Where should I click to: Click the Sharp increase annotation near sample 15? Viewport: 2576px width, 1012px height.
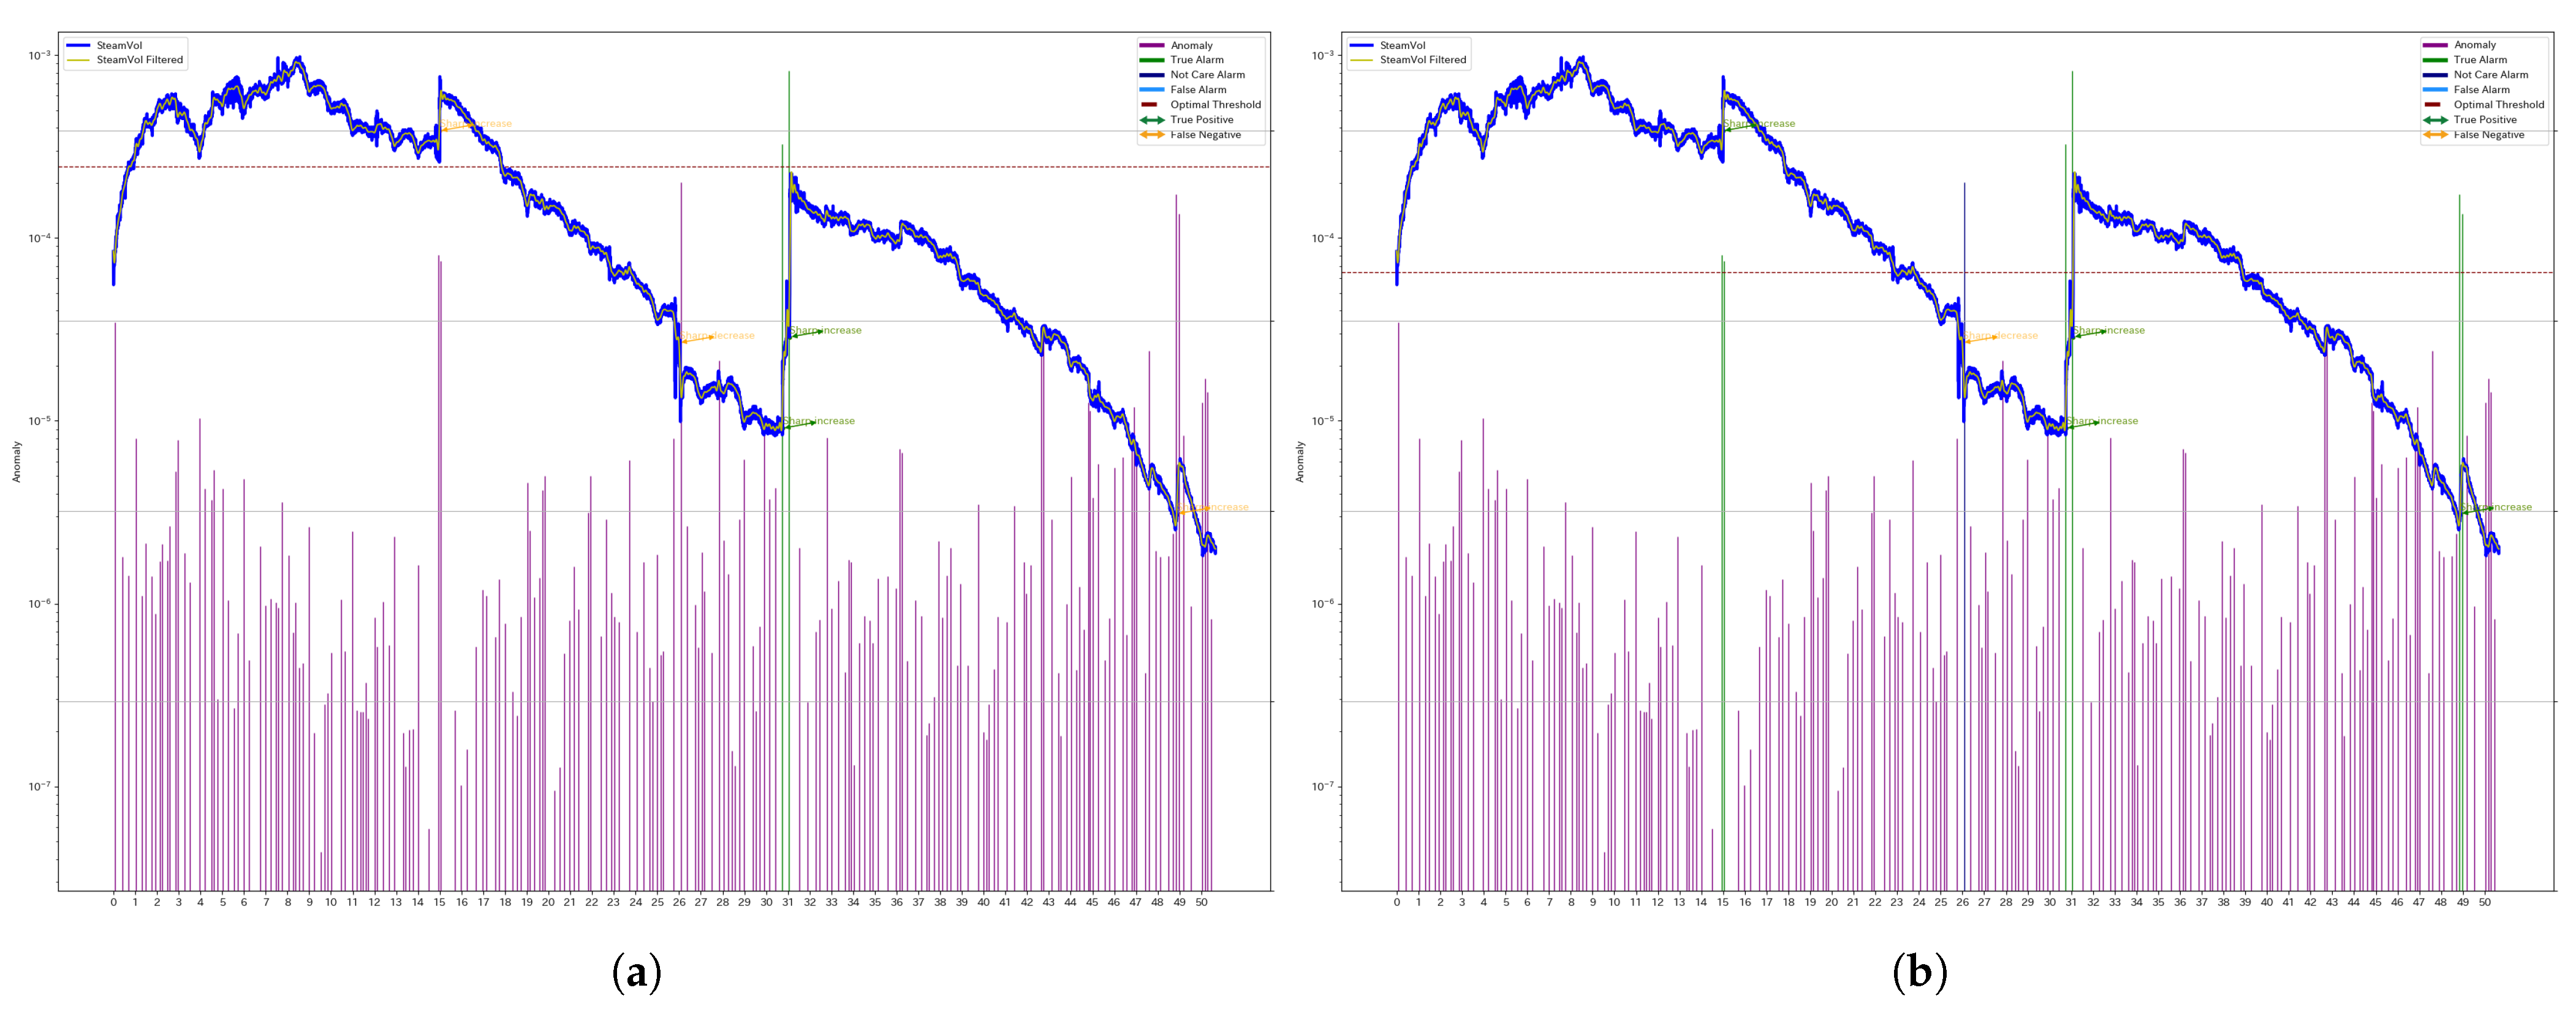[478, 123]
